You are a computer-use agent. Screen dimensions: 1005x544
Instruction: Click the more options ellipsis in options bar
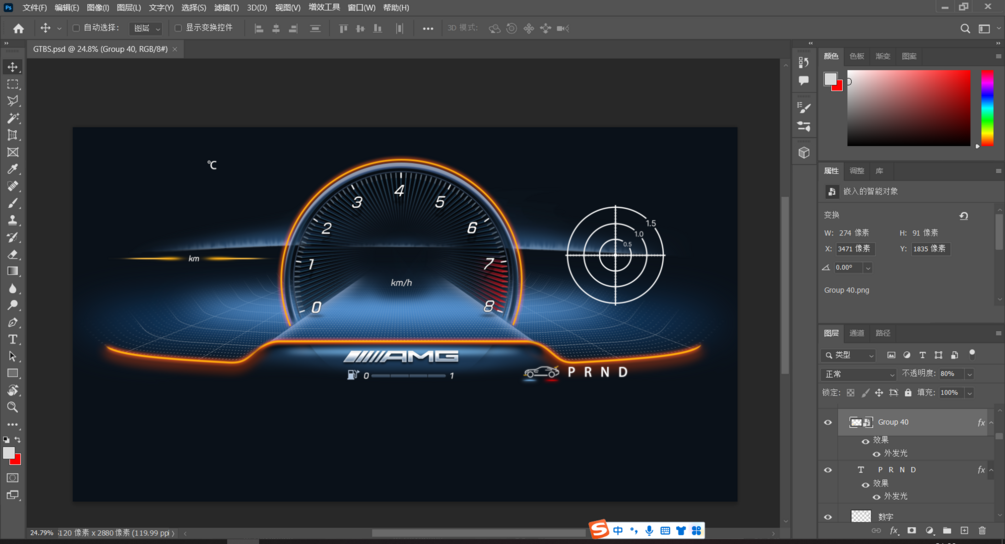pyautogui.click(x=428, y=28)
